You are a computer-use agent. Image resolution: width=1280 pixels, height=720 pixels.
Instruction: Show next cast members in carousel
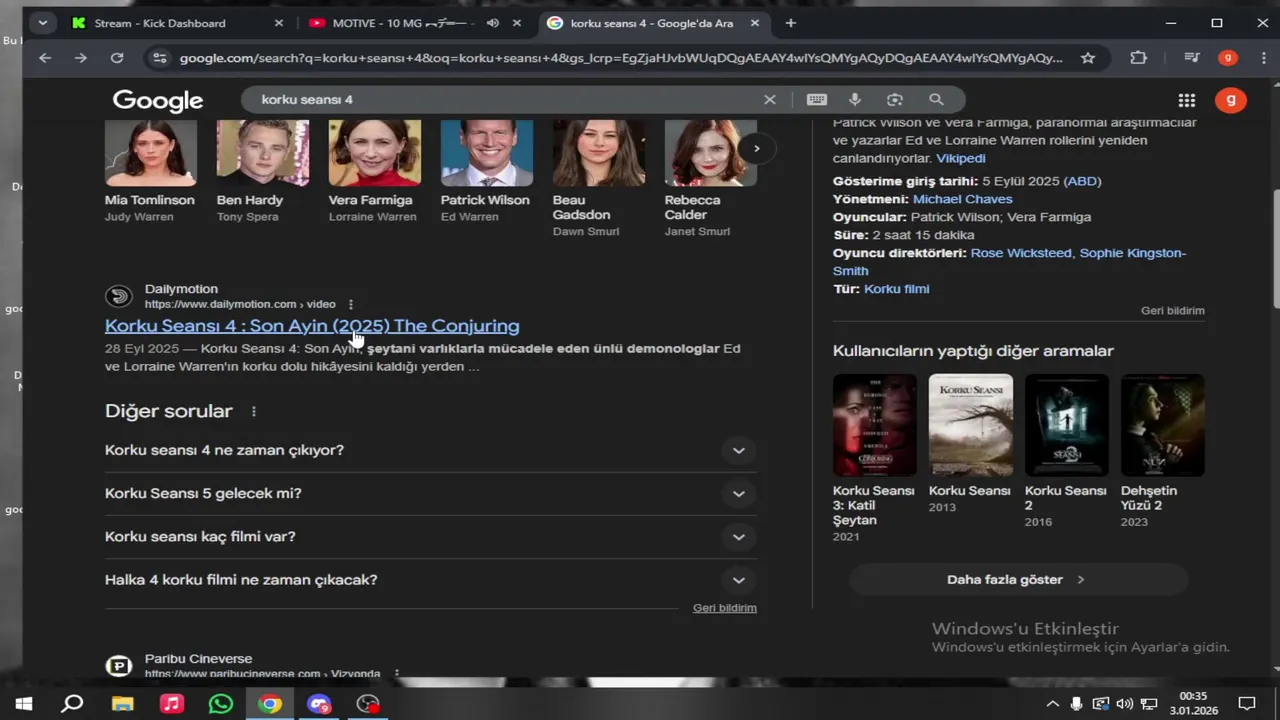757,148
